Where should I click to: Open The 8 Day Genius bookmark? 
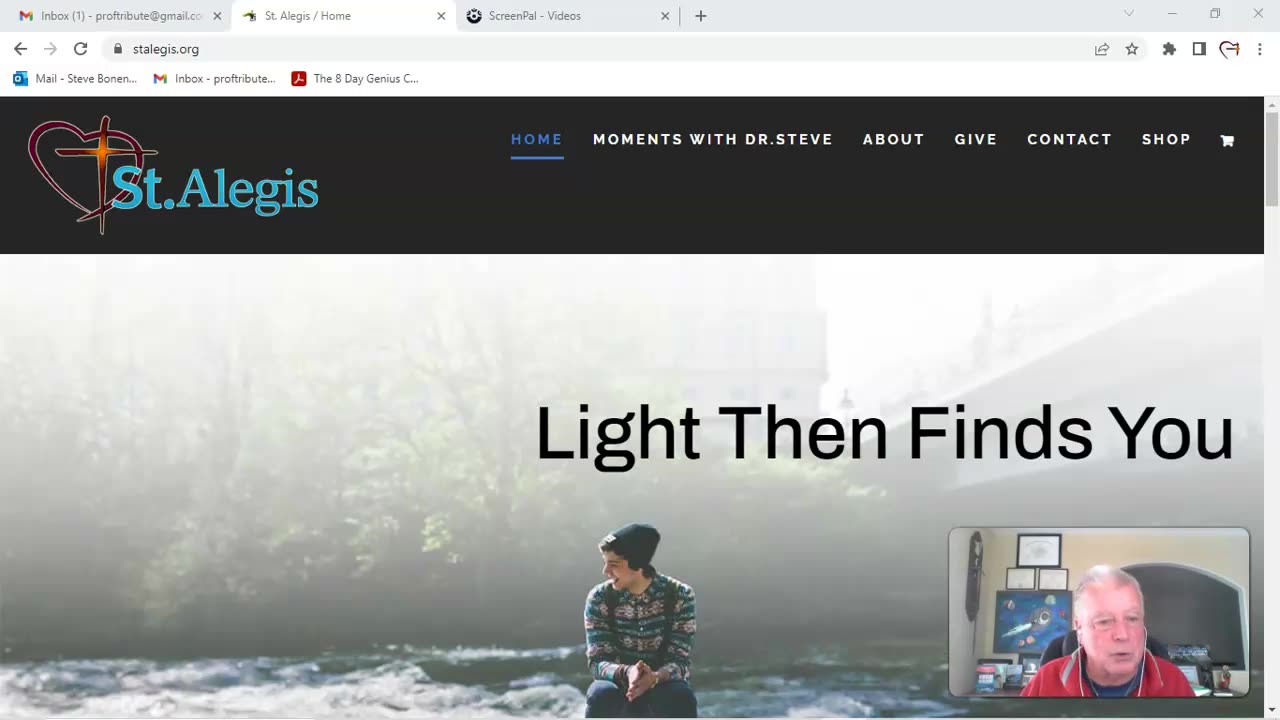[355, 78]
